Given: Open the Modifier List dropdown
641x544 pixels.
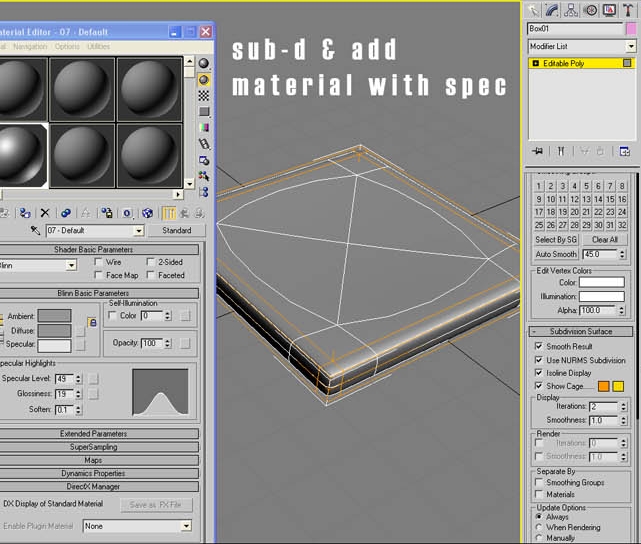Looking at the screenshot, I should coord(631,46).
